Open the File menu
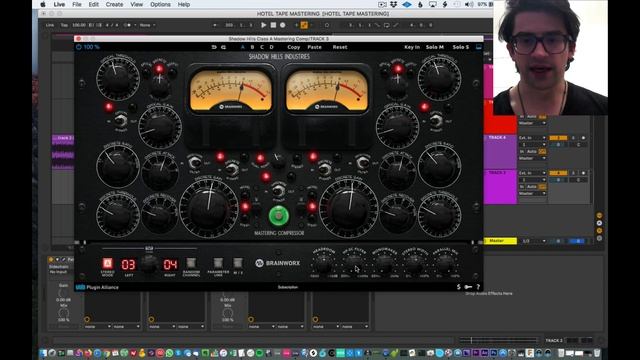Screen dimensions: 640x360 coord(77,4)
